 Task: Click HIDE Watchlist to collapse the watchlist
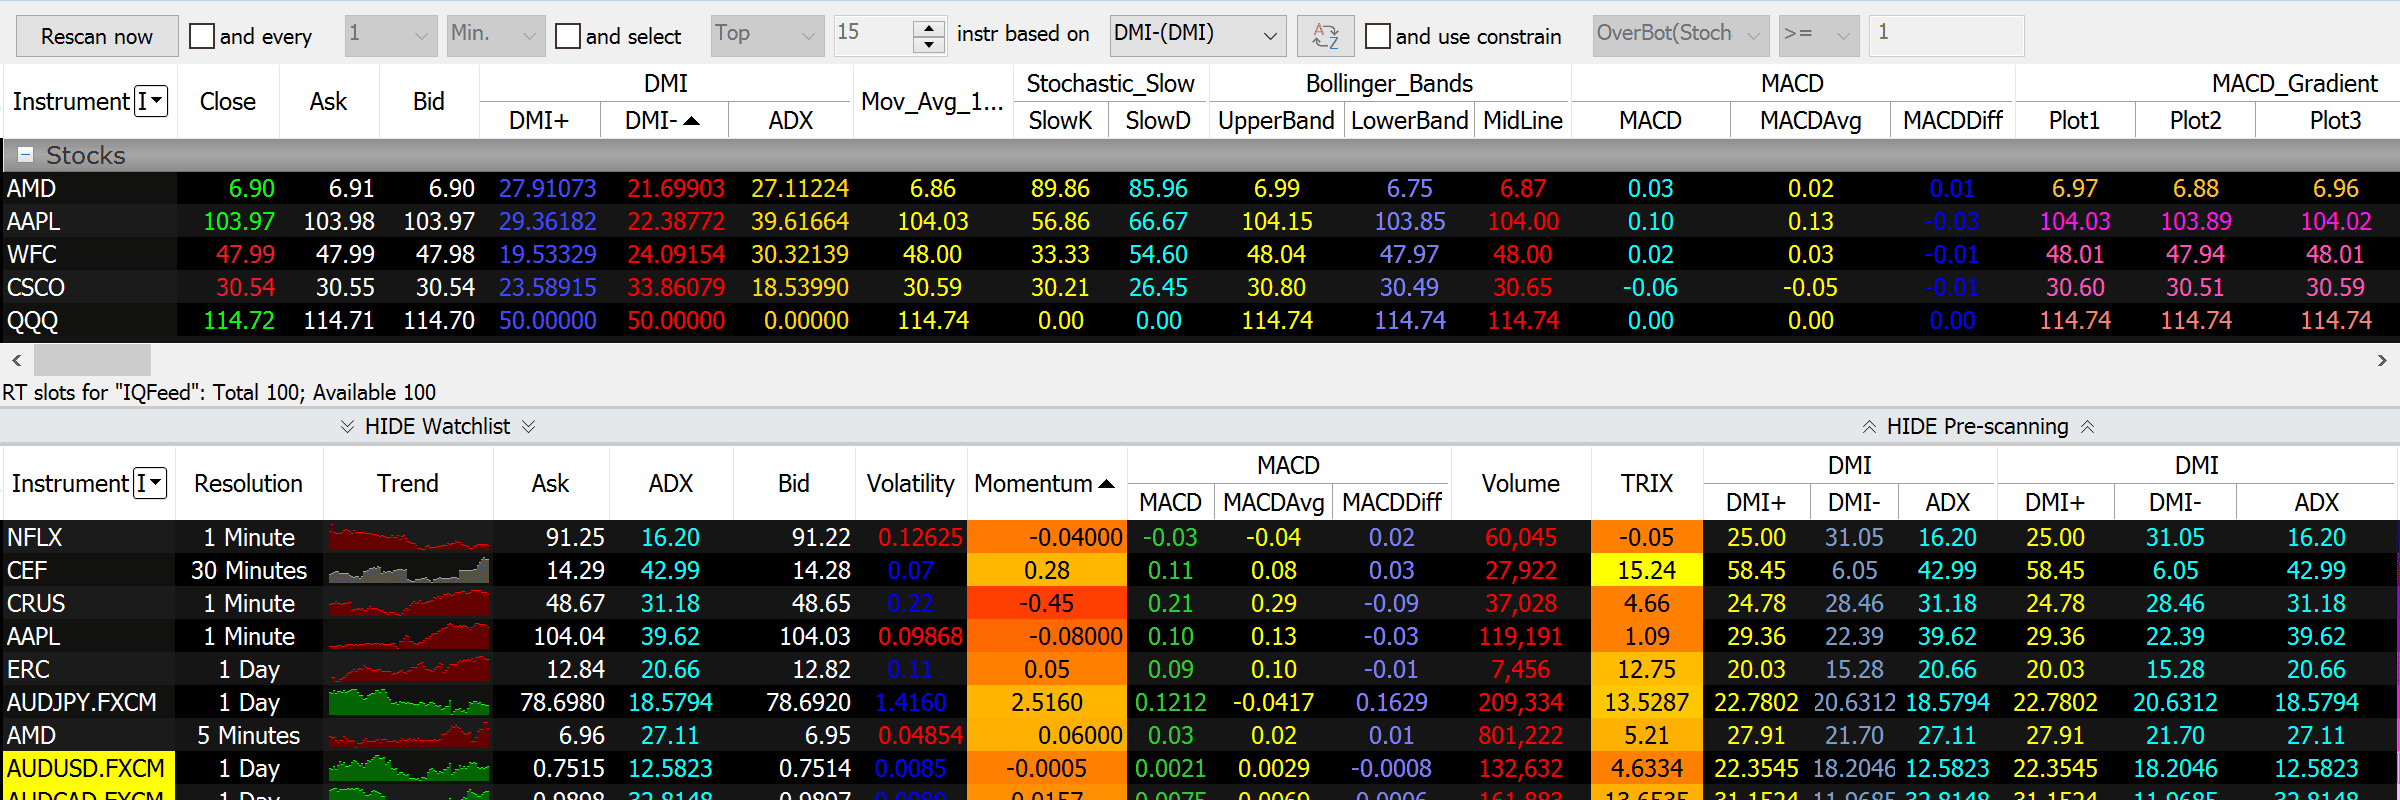point(437,427)
